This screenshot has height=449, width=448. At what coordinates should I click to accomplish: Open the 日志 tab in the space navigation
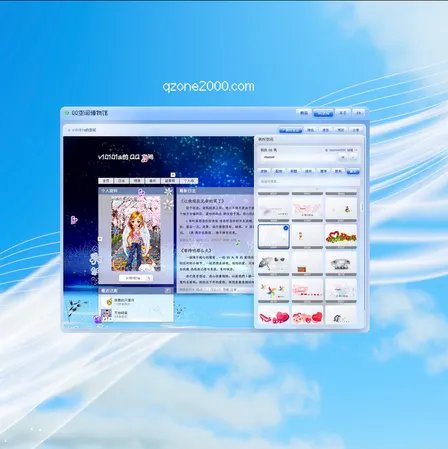coord(121,181)
